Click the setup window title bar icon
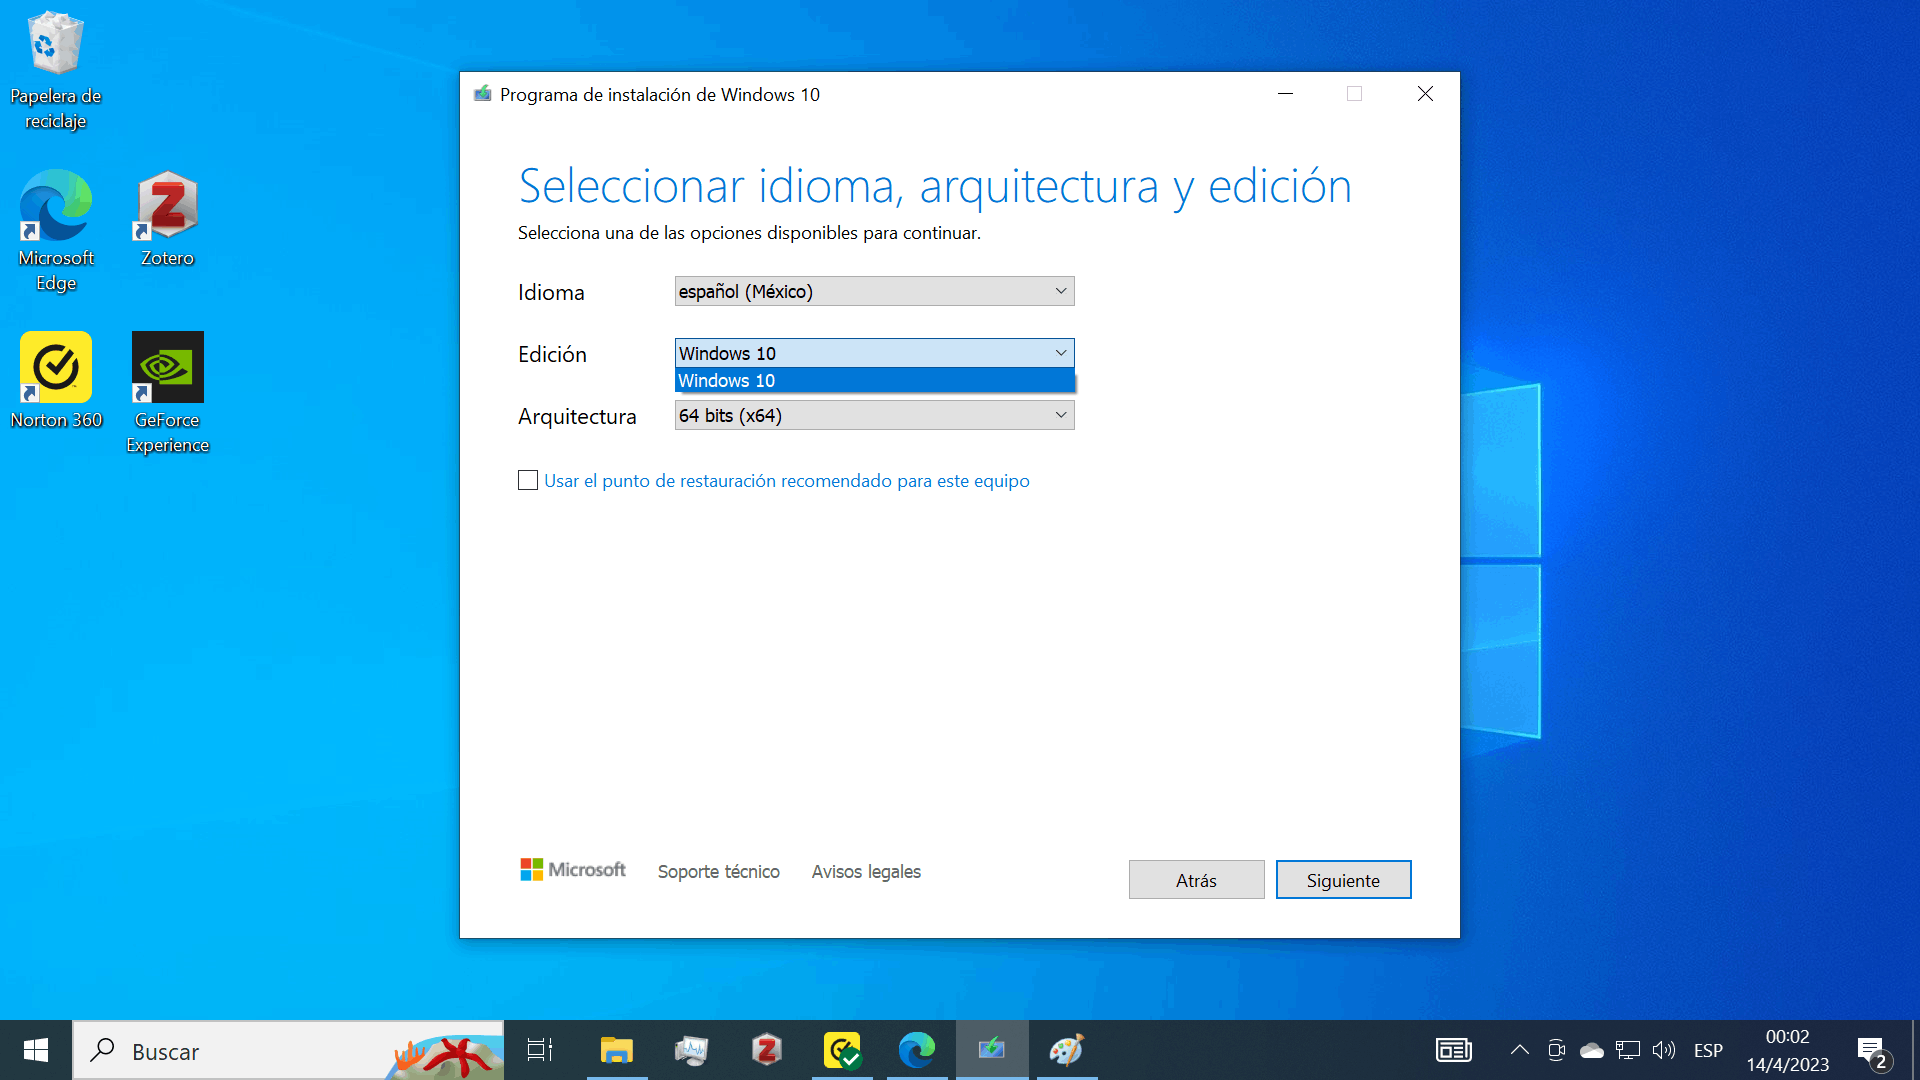 [x=483, y=94]
